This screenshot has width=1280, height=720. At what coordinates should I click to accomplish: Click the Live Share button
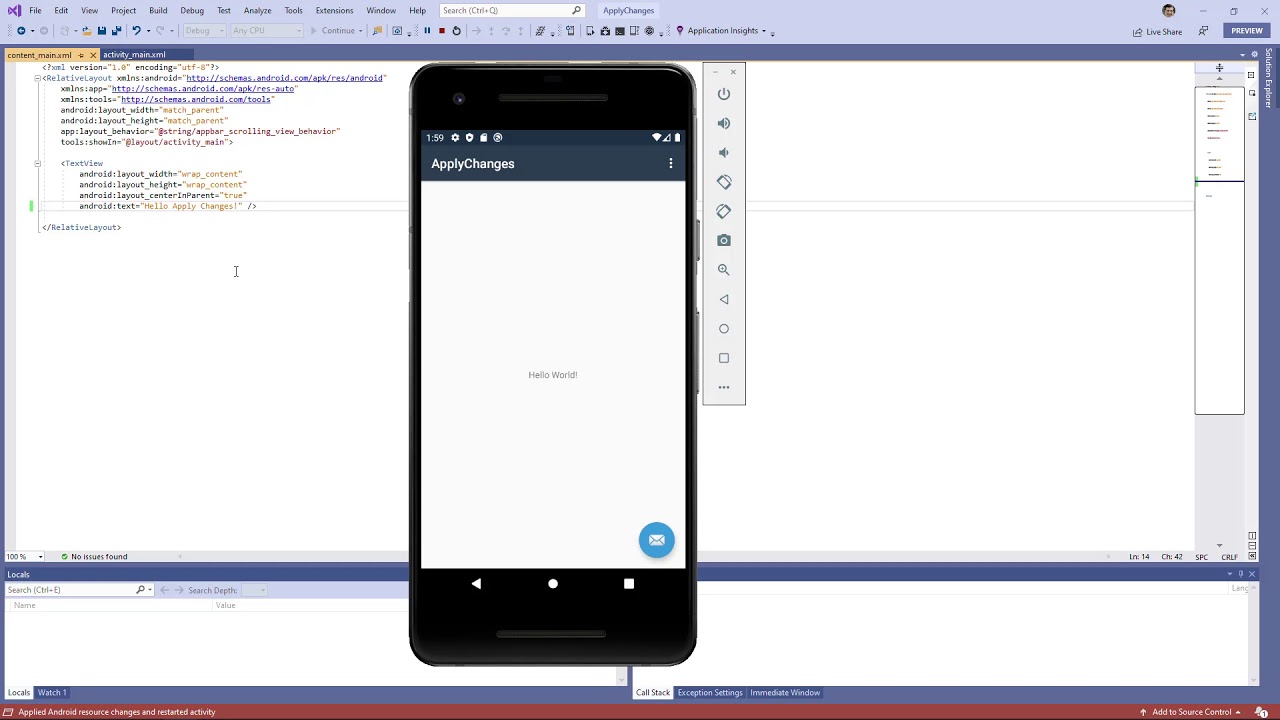[x=1157, y=32]
